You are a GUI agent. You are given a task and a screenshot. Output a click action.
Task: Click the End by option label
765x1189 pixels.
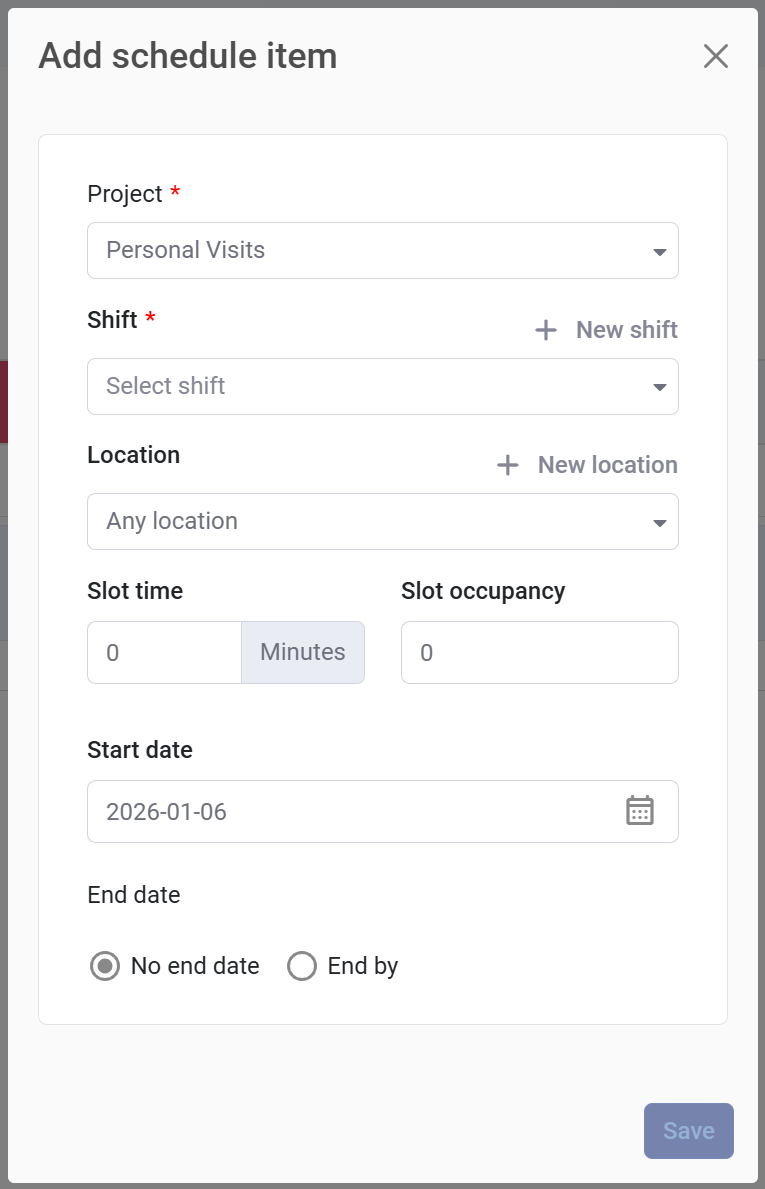point(363,966)
